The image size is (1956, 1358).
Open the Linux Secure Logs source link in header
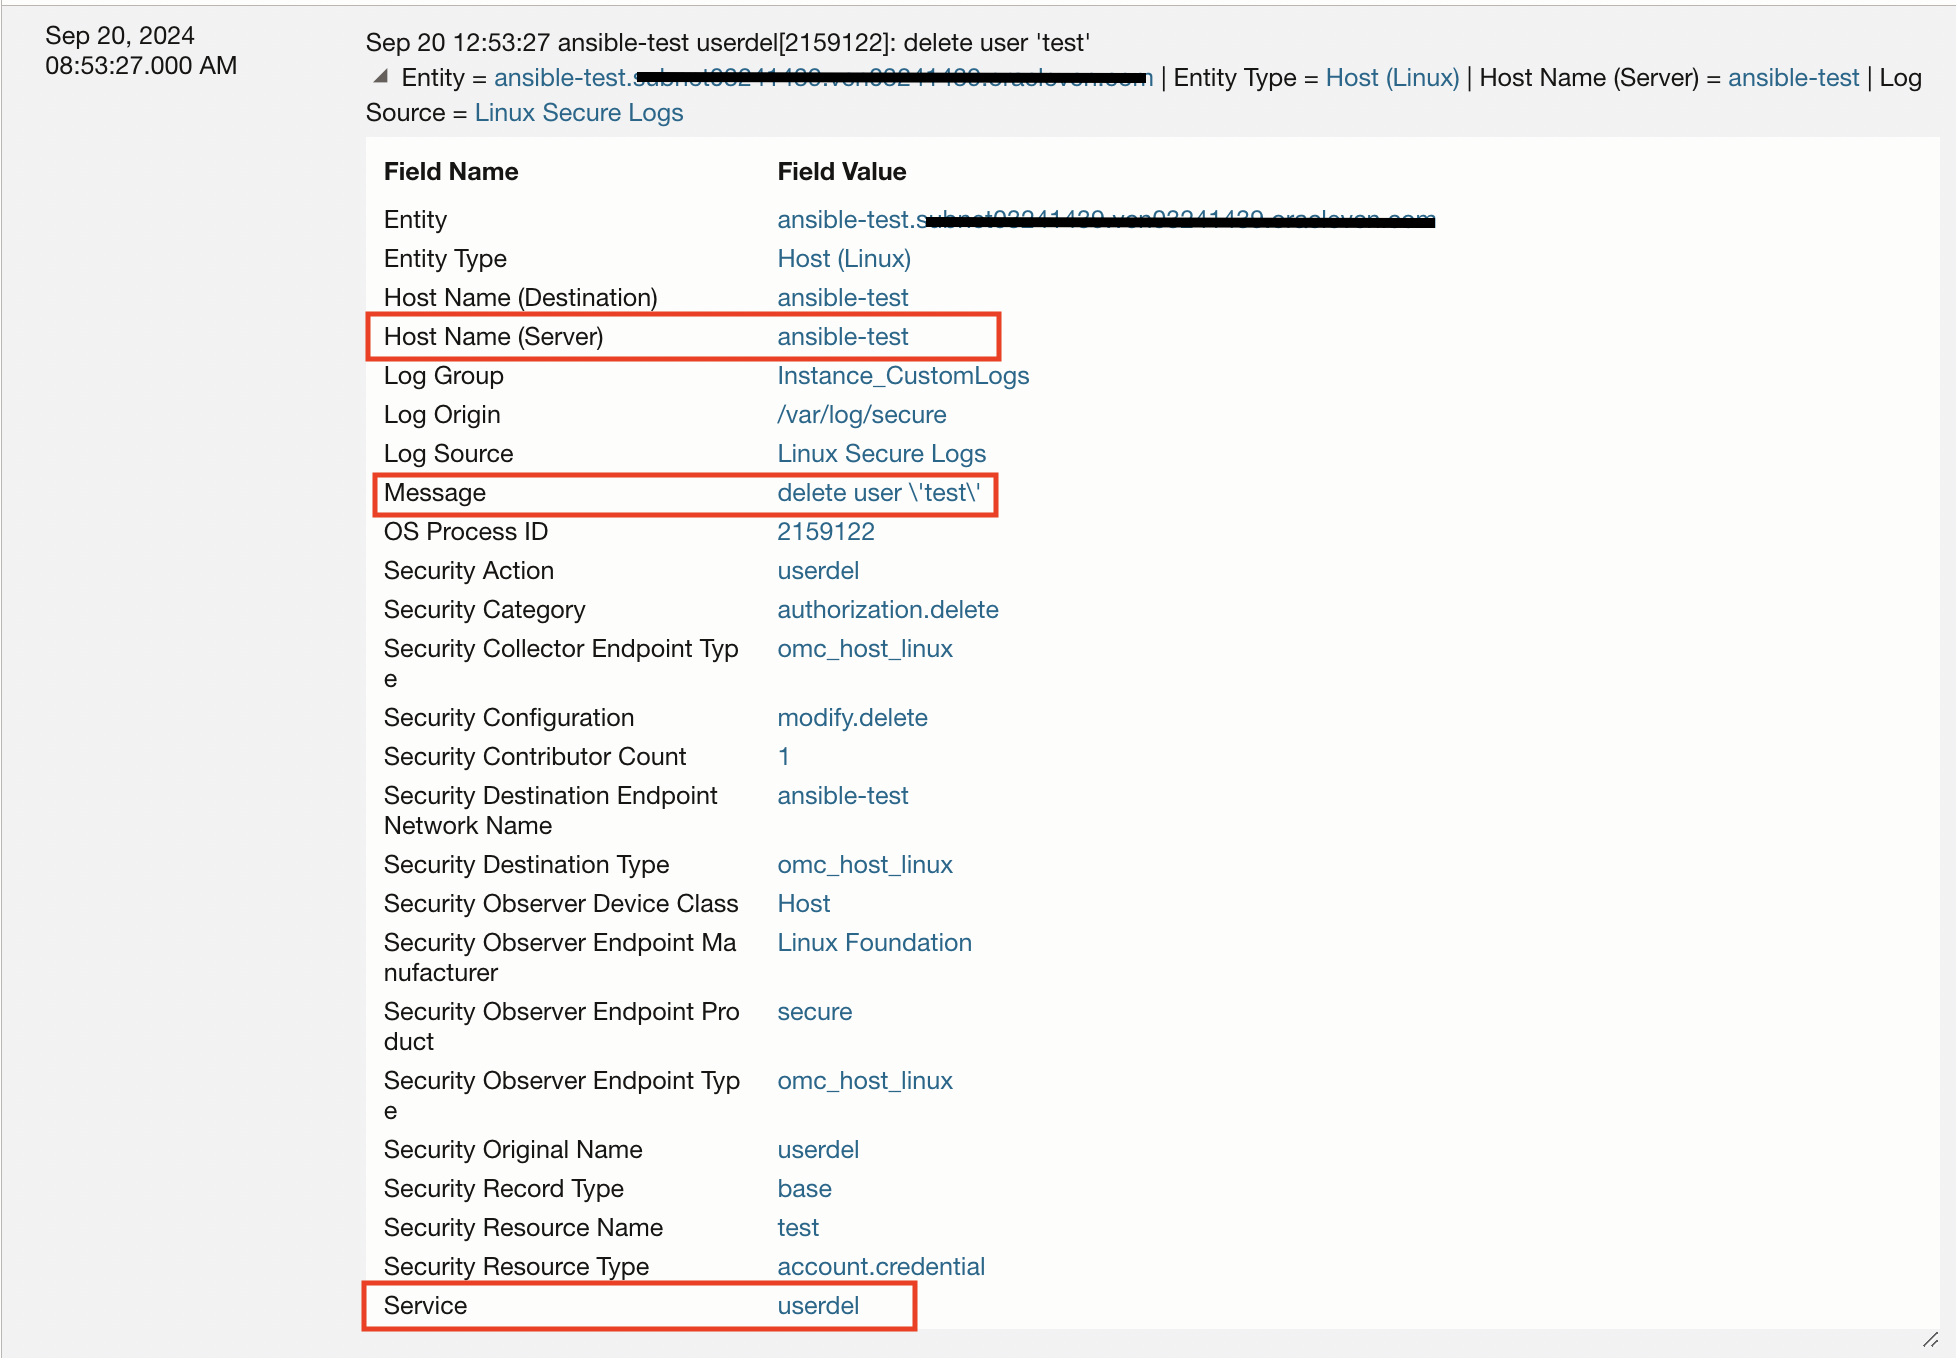pyautogui.click(x=578, y=113)
